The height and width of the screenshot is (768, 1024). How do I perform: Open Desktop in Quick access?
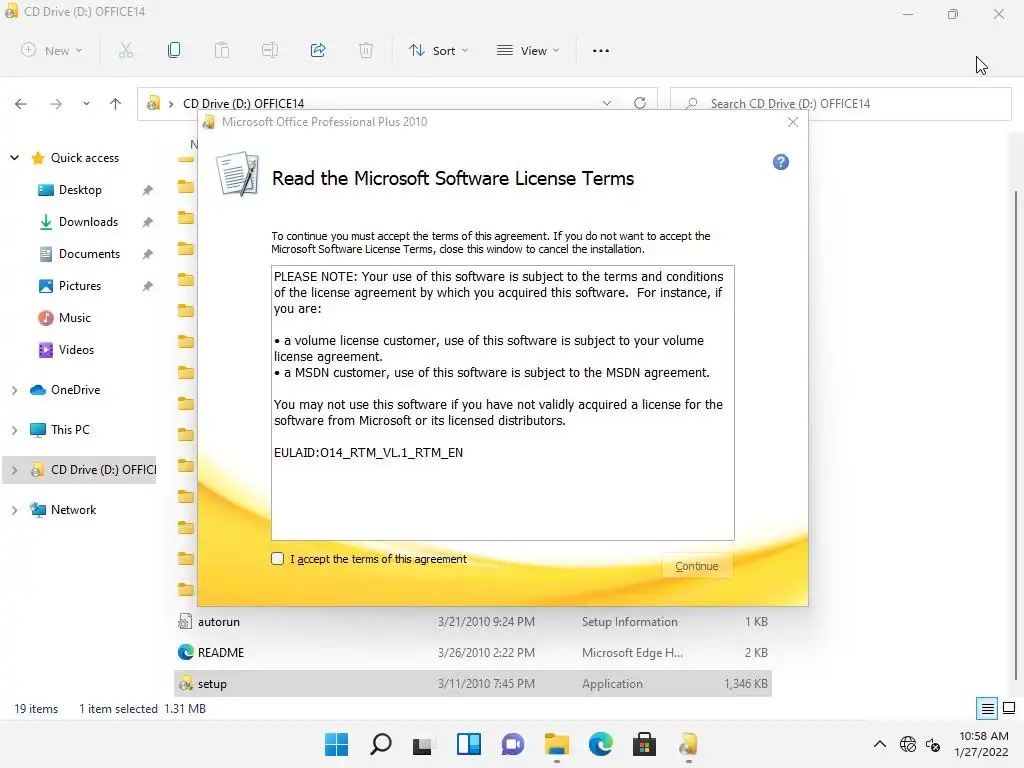pyautogui.click(x=80, y=190)
